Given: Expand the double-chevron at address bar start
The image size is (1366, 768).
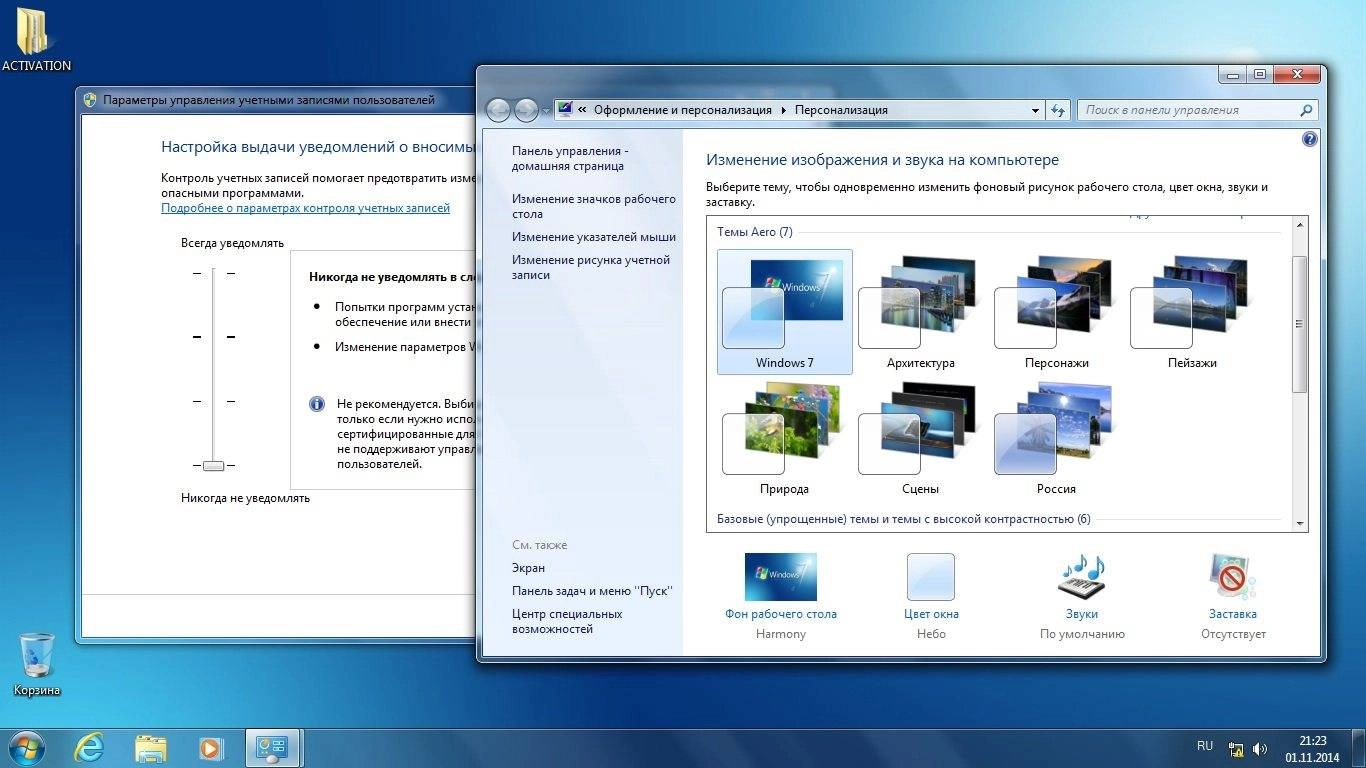Looking at the screenshot, I should pyautogui.click(x=582, y=110).
